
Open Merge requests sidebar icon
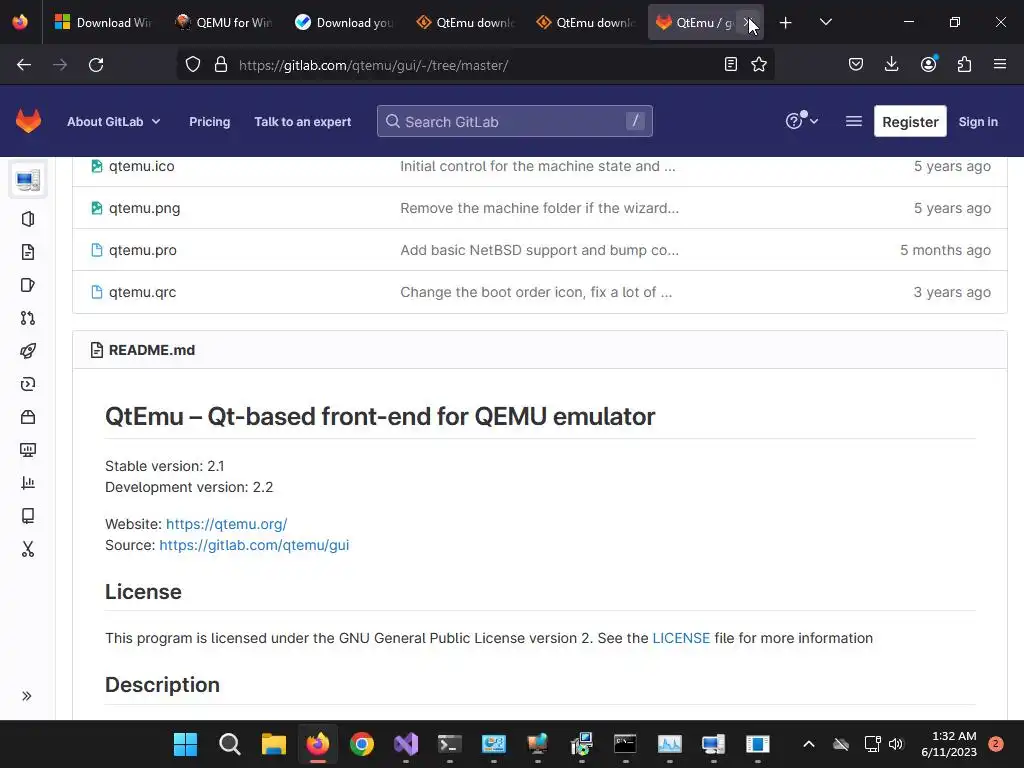27,318
